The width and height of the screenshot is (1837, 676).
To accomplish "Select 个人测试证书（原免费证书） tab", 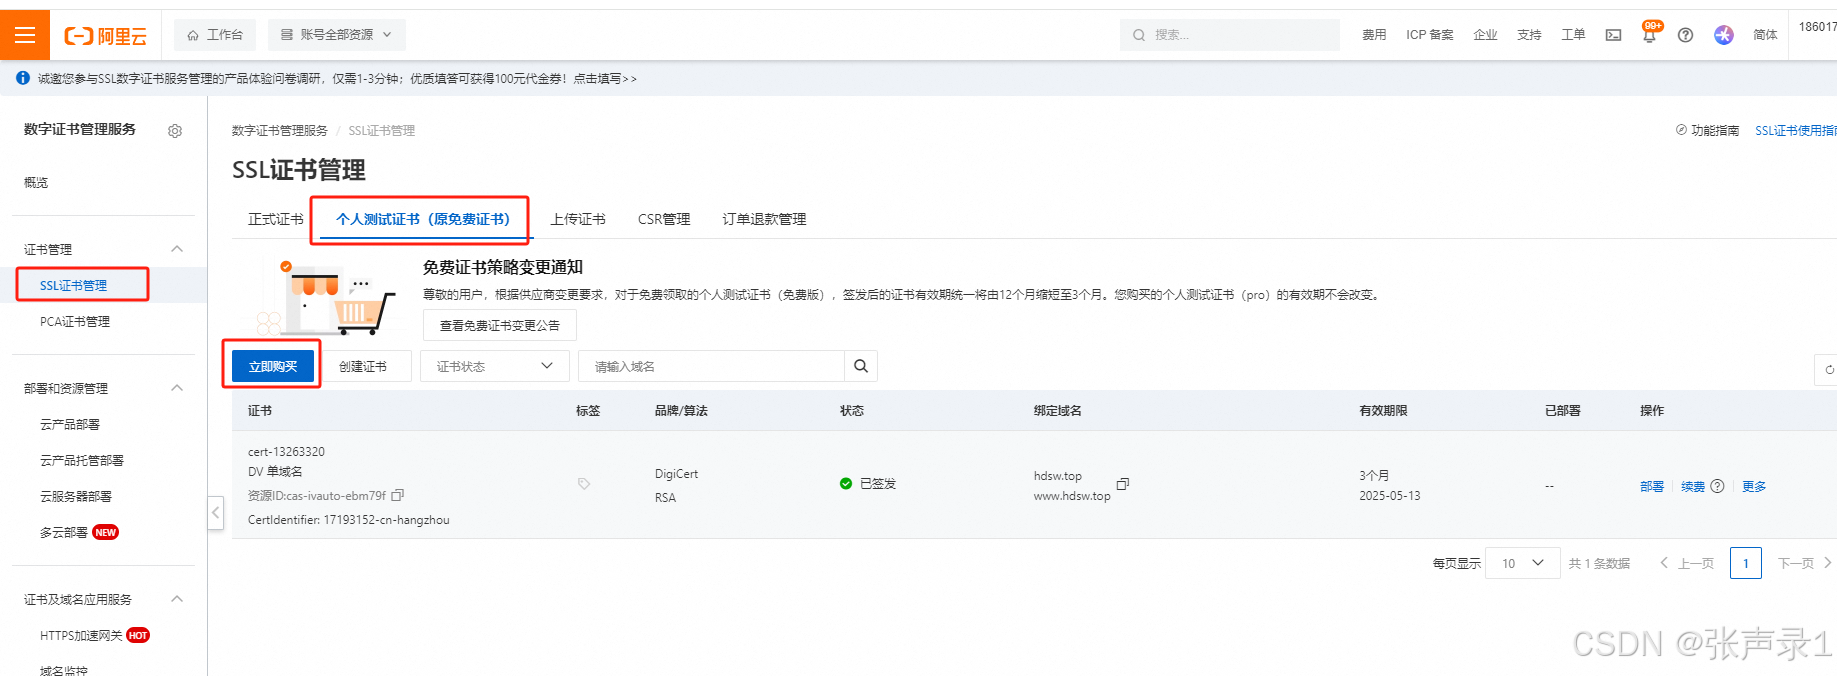I will tap(423, 219).
